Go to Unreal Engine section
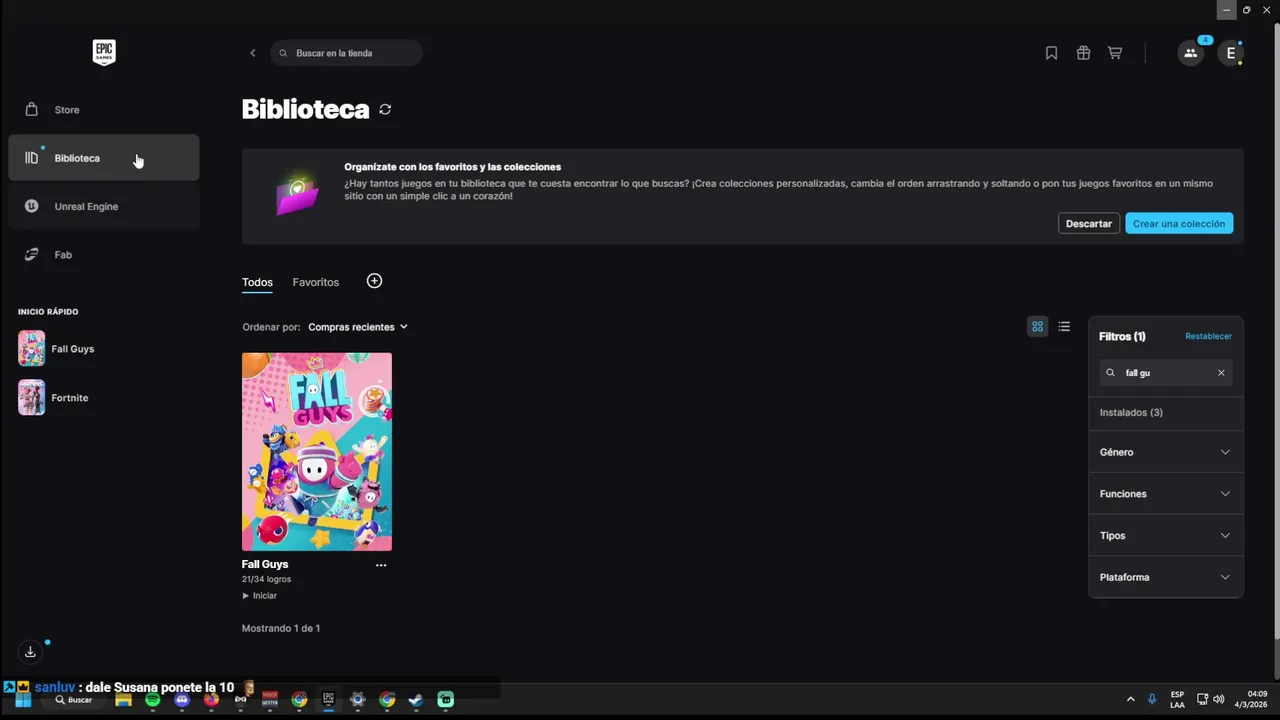The height and width of the screenshot is (720, 1280). pos(104,206)
